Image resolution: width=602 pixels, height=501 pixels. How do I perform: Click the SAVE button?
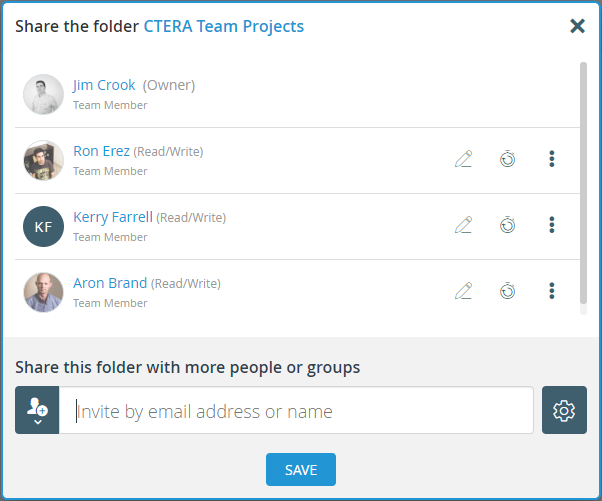(300, 470)
